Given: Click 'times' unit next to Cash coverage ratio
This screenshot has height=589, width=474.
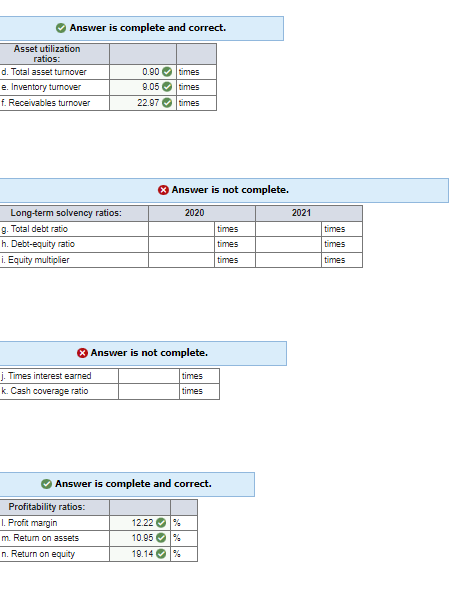Looking at the screenshot, I should (192, 391).
